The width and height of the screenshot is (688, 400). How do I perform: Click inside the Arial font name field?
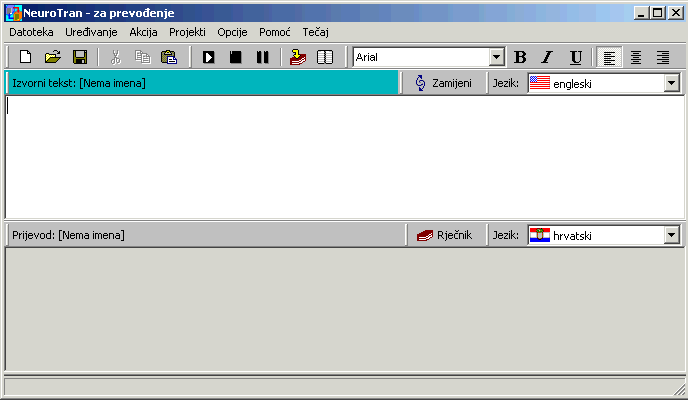[421, 57]
